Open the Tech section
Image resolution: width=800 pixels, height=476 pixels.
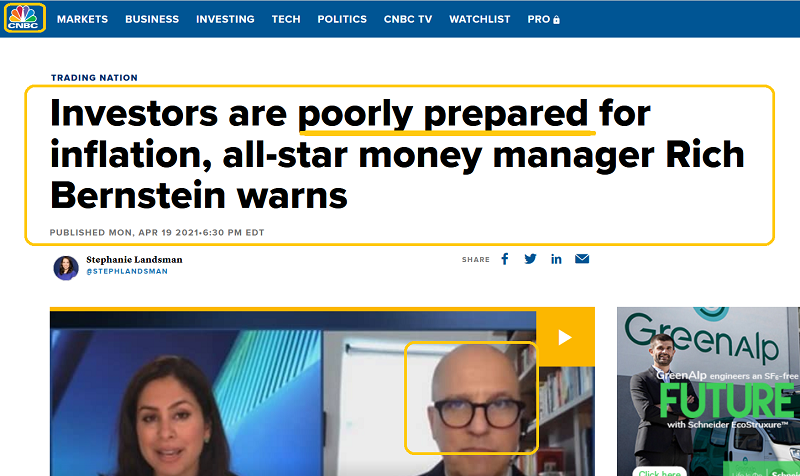pos(286,19)
